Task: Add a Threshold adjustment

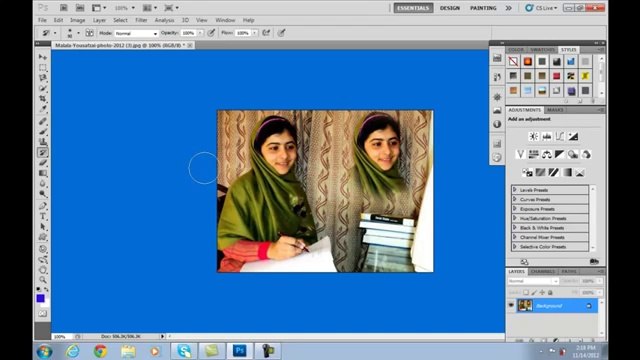Action: [553, 173]
